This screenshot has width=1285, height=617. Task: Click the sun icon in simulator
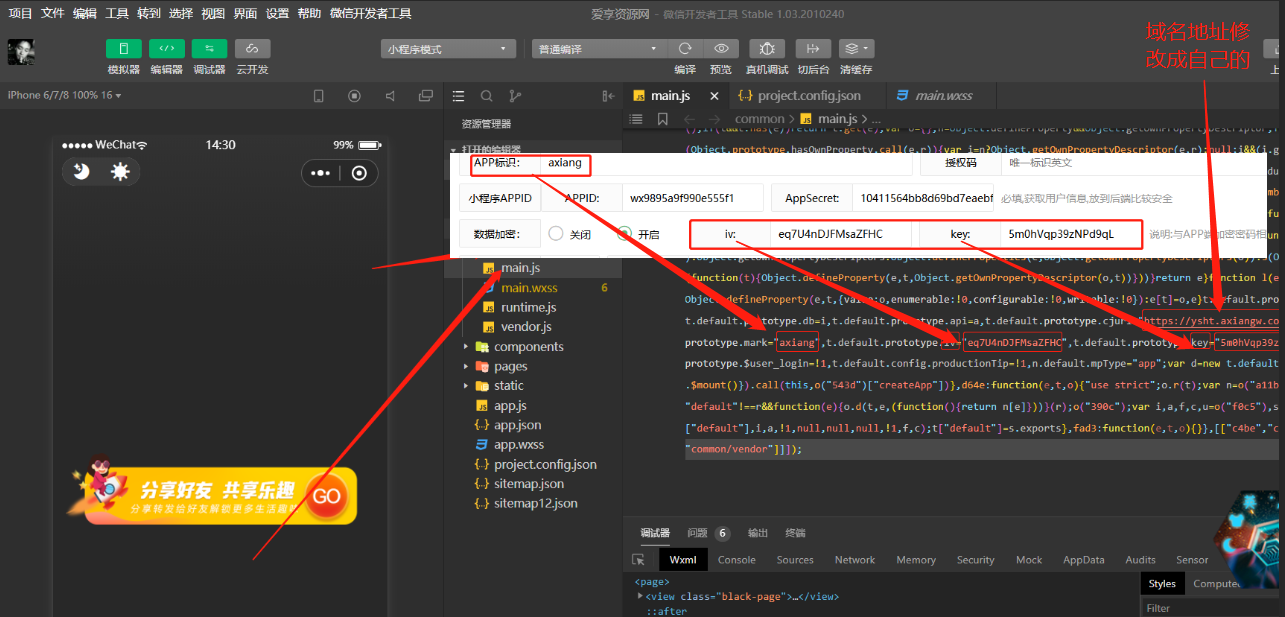(120, 172)
